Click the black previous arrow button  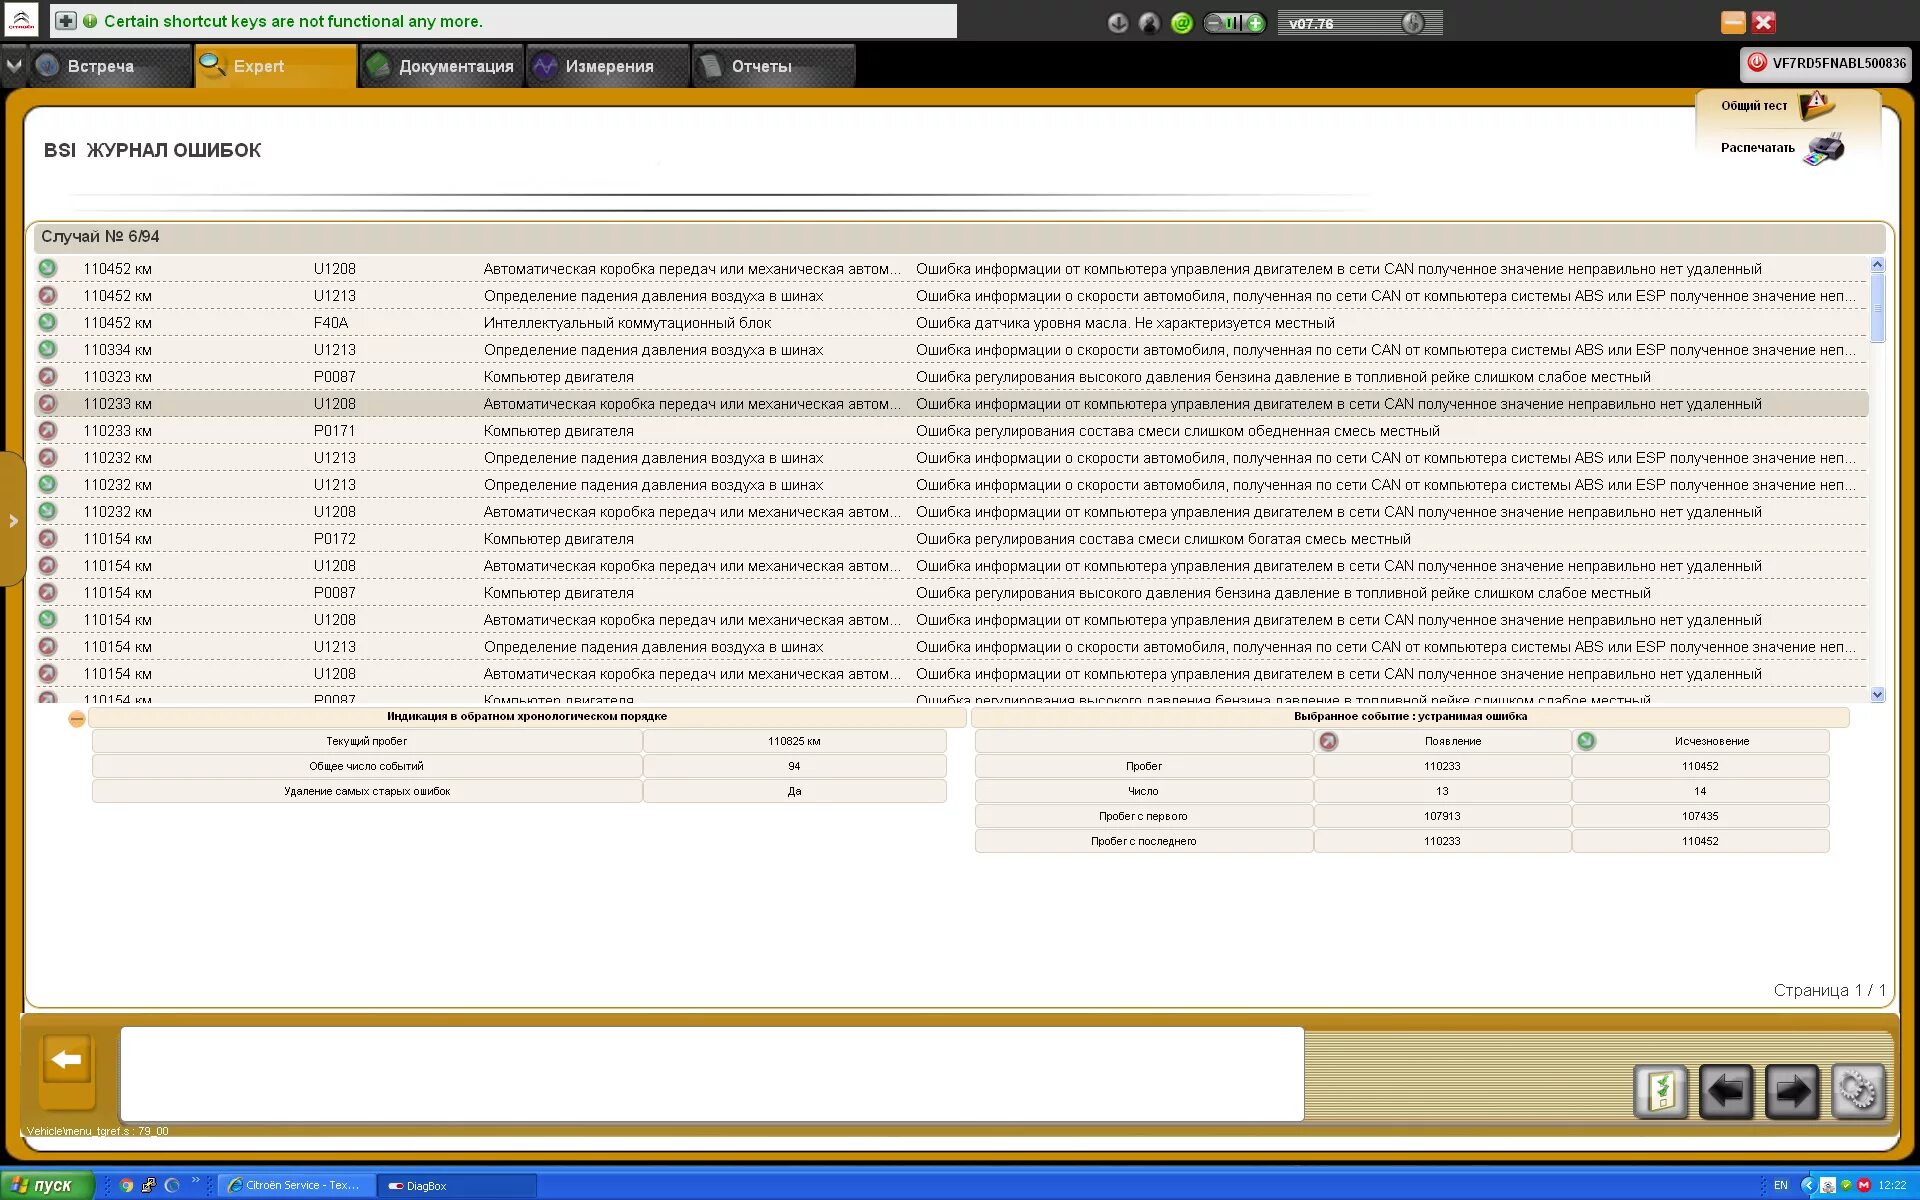1726,1091
